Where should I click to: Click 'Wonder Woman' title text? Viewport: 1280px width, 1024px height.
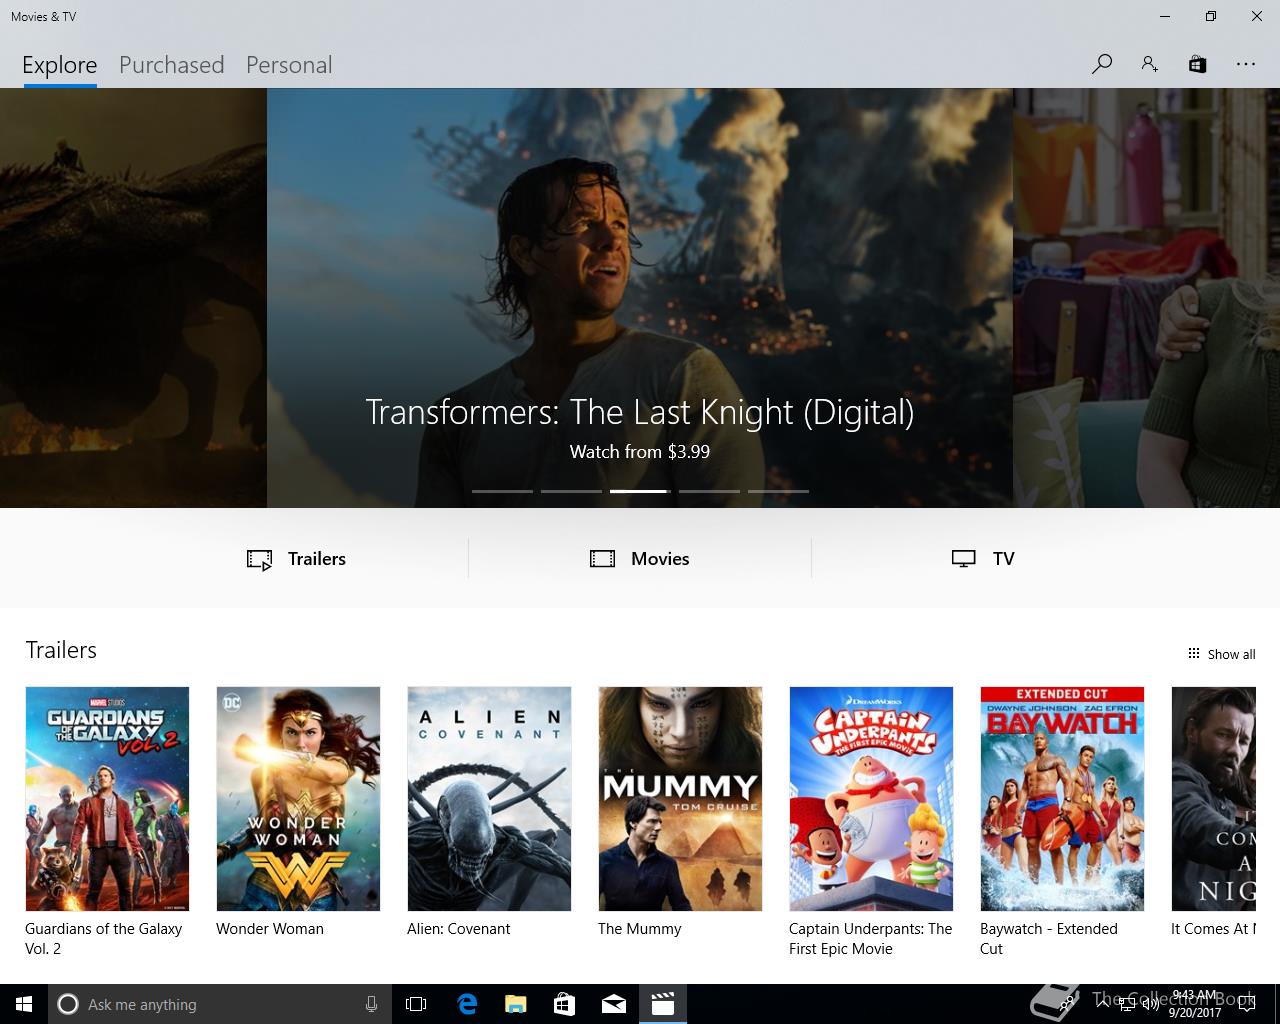(x=270, y=929)
